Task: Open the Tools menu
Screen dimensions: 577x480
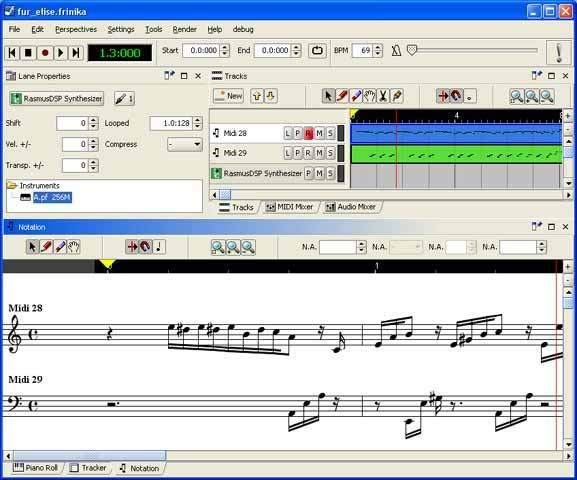Action: (x=153, y=29)
